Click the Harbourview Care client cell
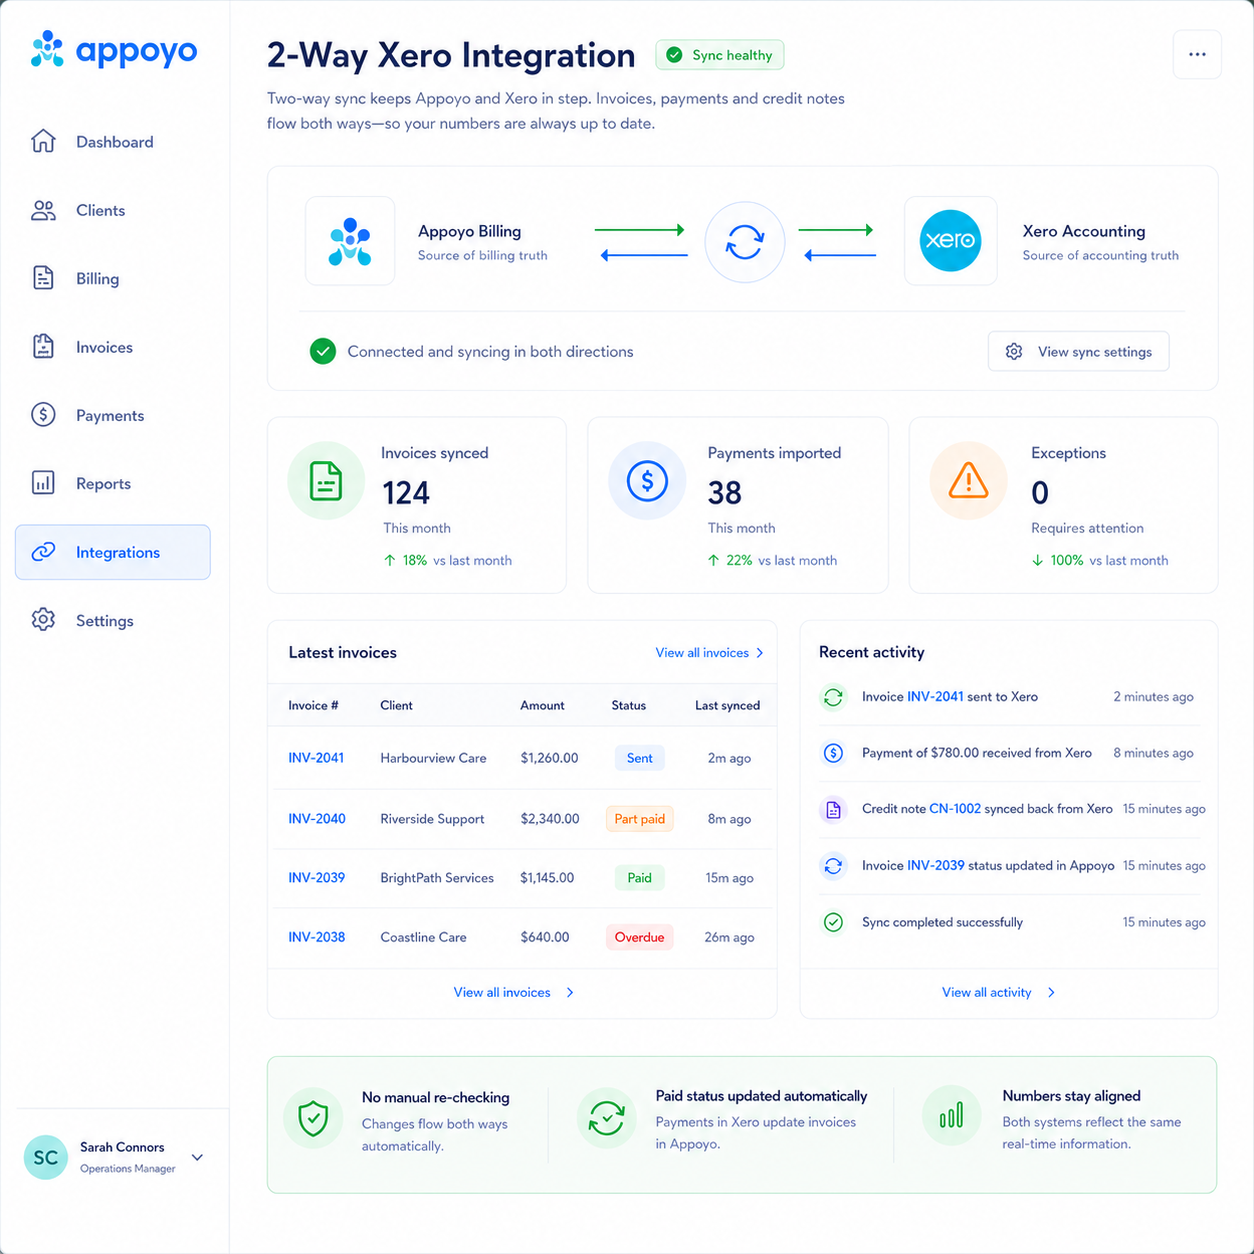The width and height of the screenshot is (1254, 1254). tap(433, 758)
